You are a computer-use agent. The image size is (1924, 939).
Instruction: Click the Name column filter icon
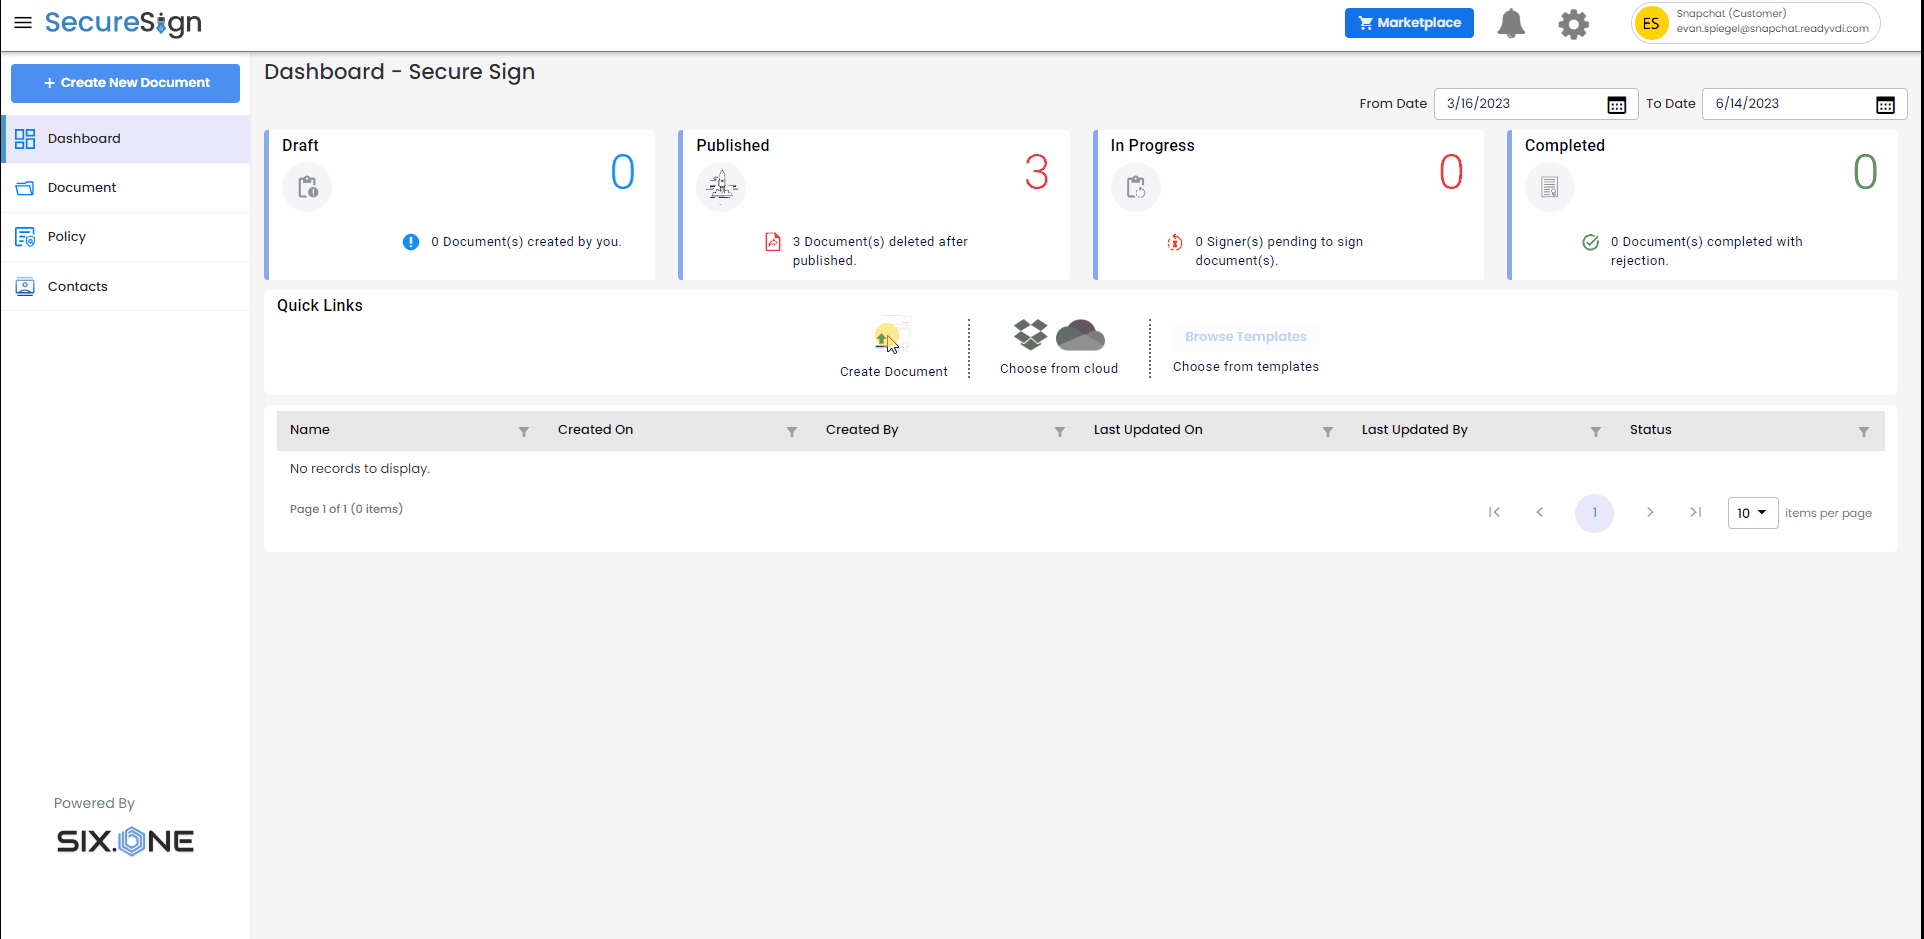(x=524, y=431)
